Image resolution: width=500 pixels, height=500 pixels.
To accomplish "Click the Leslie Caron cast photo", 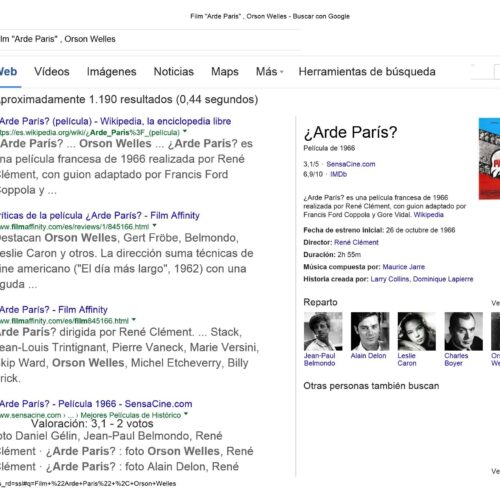I will [x=417, y=331].
